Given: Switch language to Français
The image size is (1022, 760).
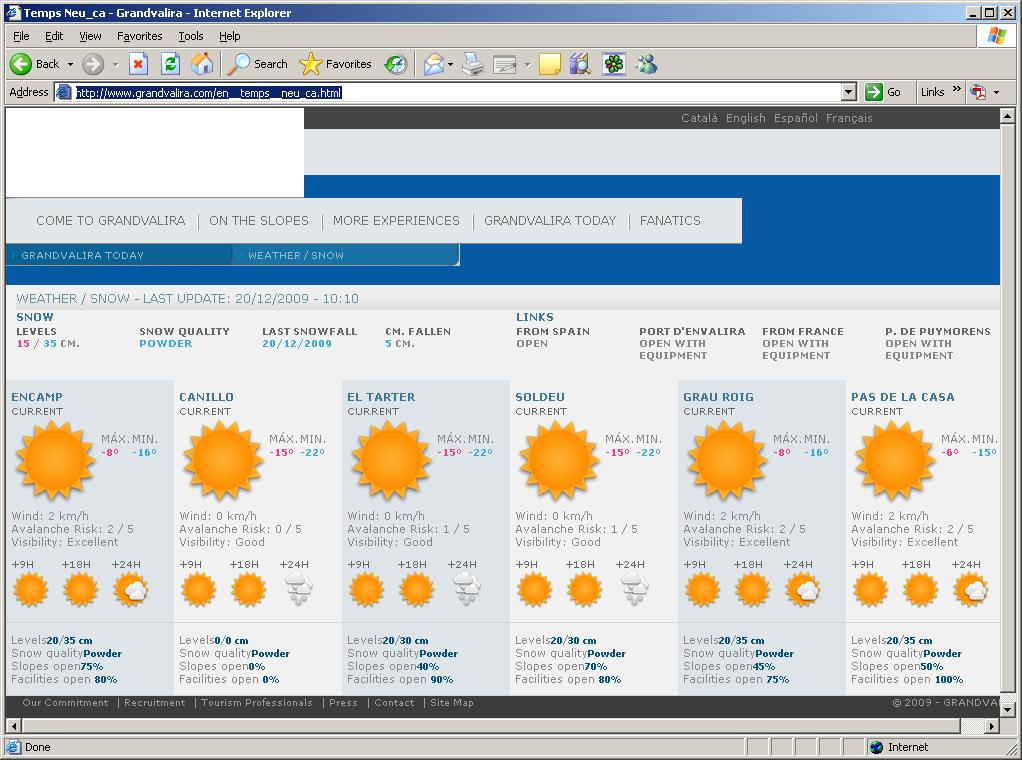Looking at the screenshot, I should [x=849, y=118].
